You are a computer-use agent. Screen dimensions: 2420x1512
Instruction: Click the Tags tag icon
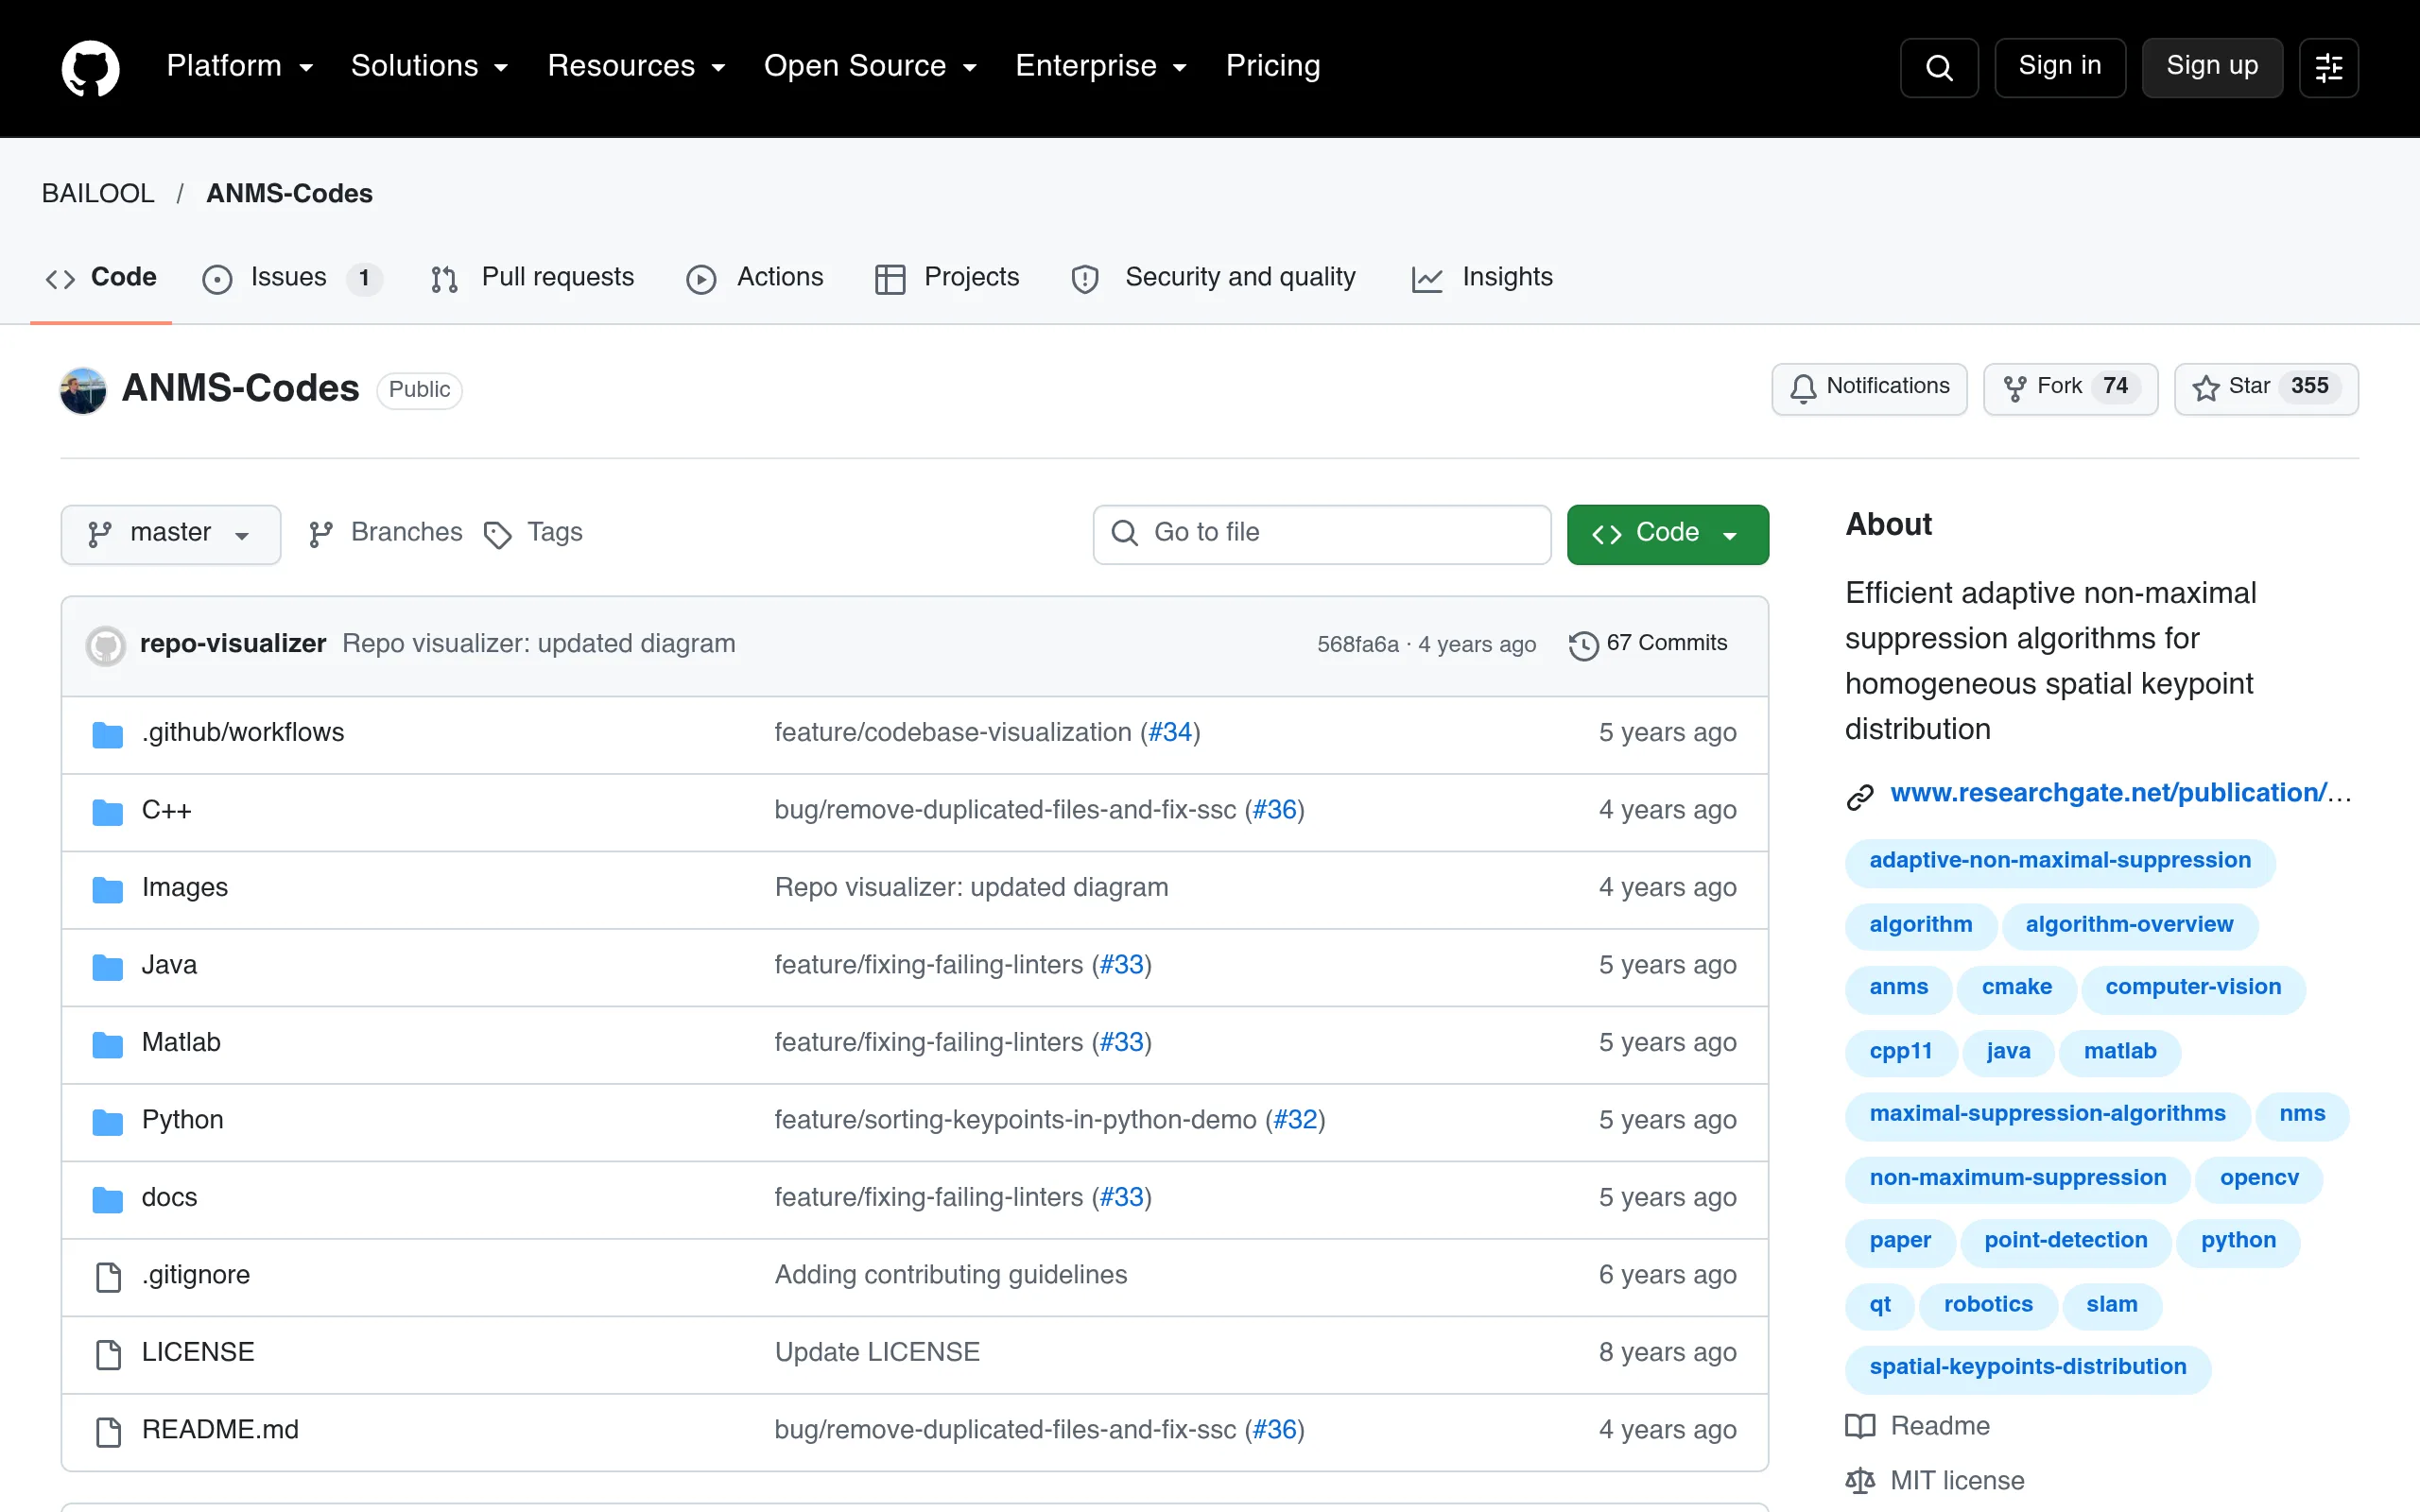(497, 535)
